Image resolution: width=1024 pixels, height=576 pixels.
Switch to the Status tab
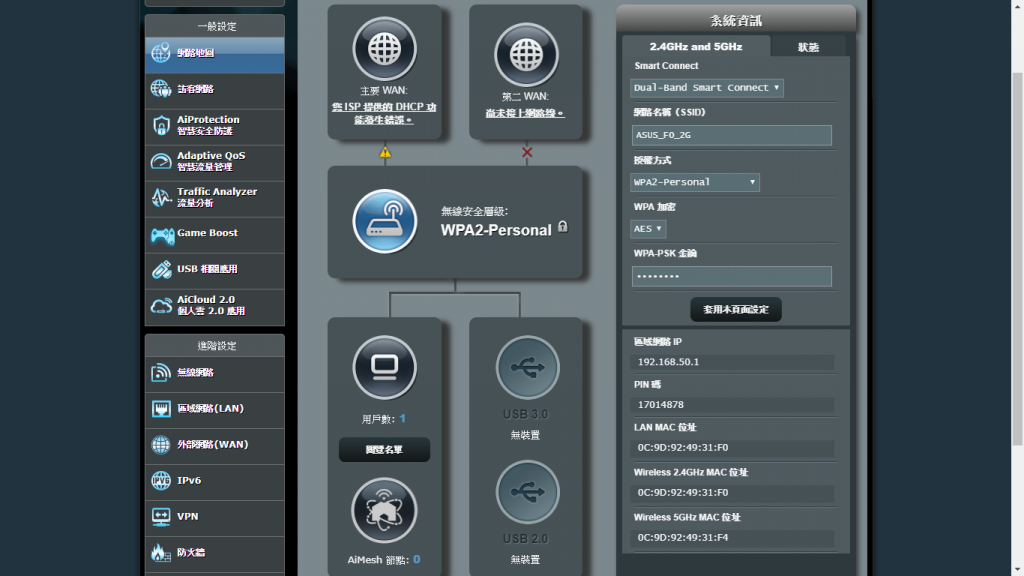pyautogui.click(x=808, y=47)
